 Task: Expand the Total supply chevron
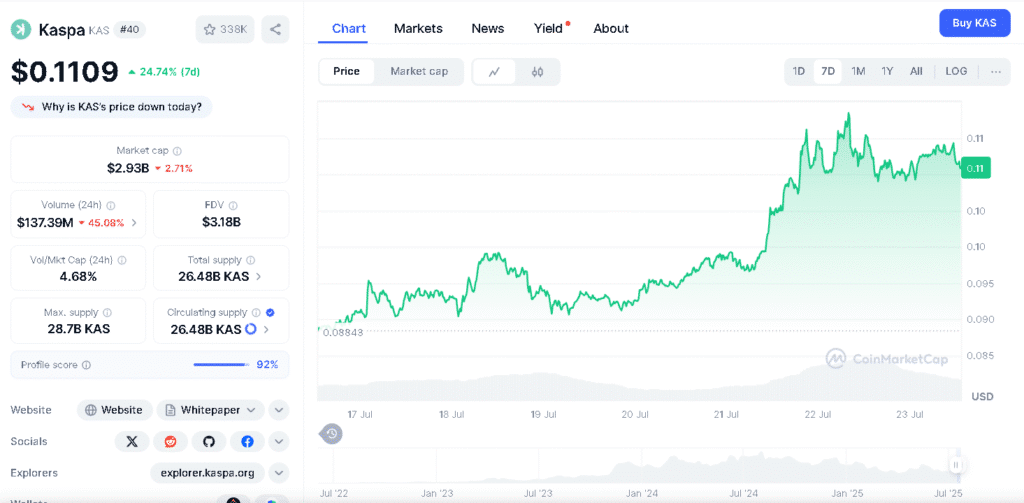click(x=259, y=276)
